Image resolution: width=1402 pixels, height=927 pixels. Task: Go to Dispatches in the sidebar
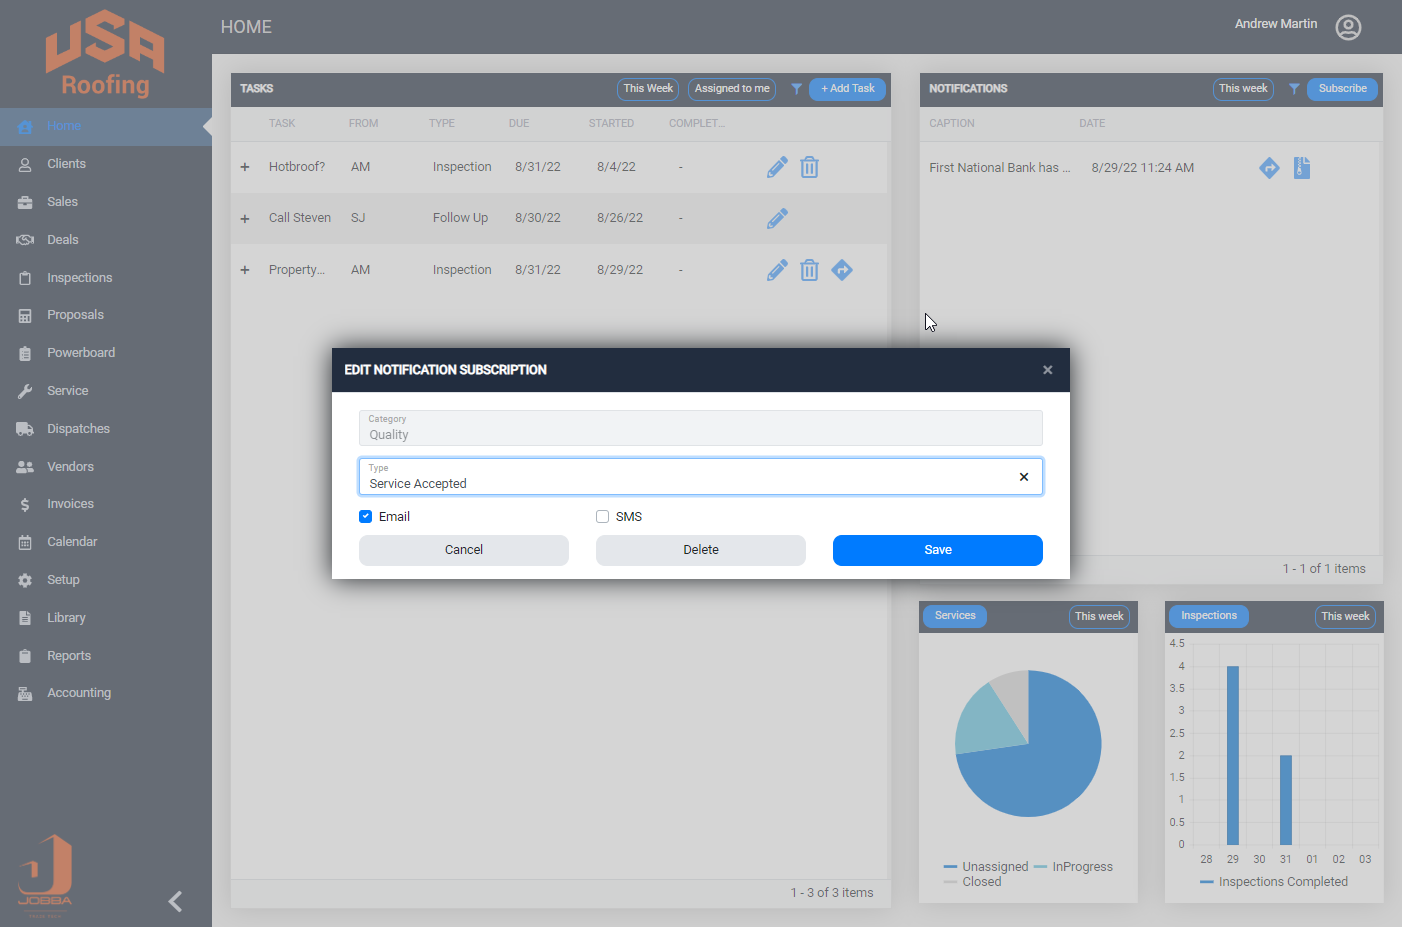tap(78, 429)
